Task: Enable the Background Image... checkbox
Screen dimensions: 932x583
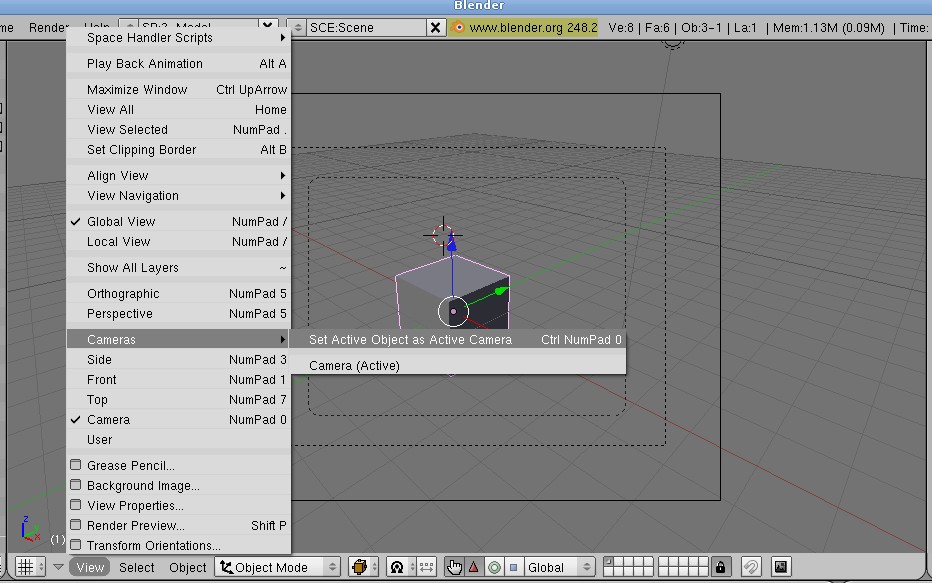Action: [75, 485]
